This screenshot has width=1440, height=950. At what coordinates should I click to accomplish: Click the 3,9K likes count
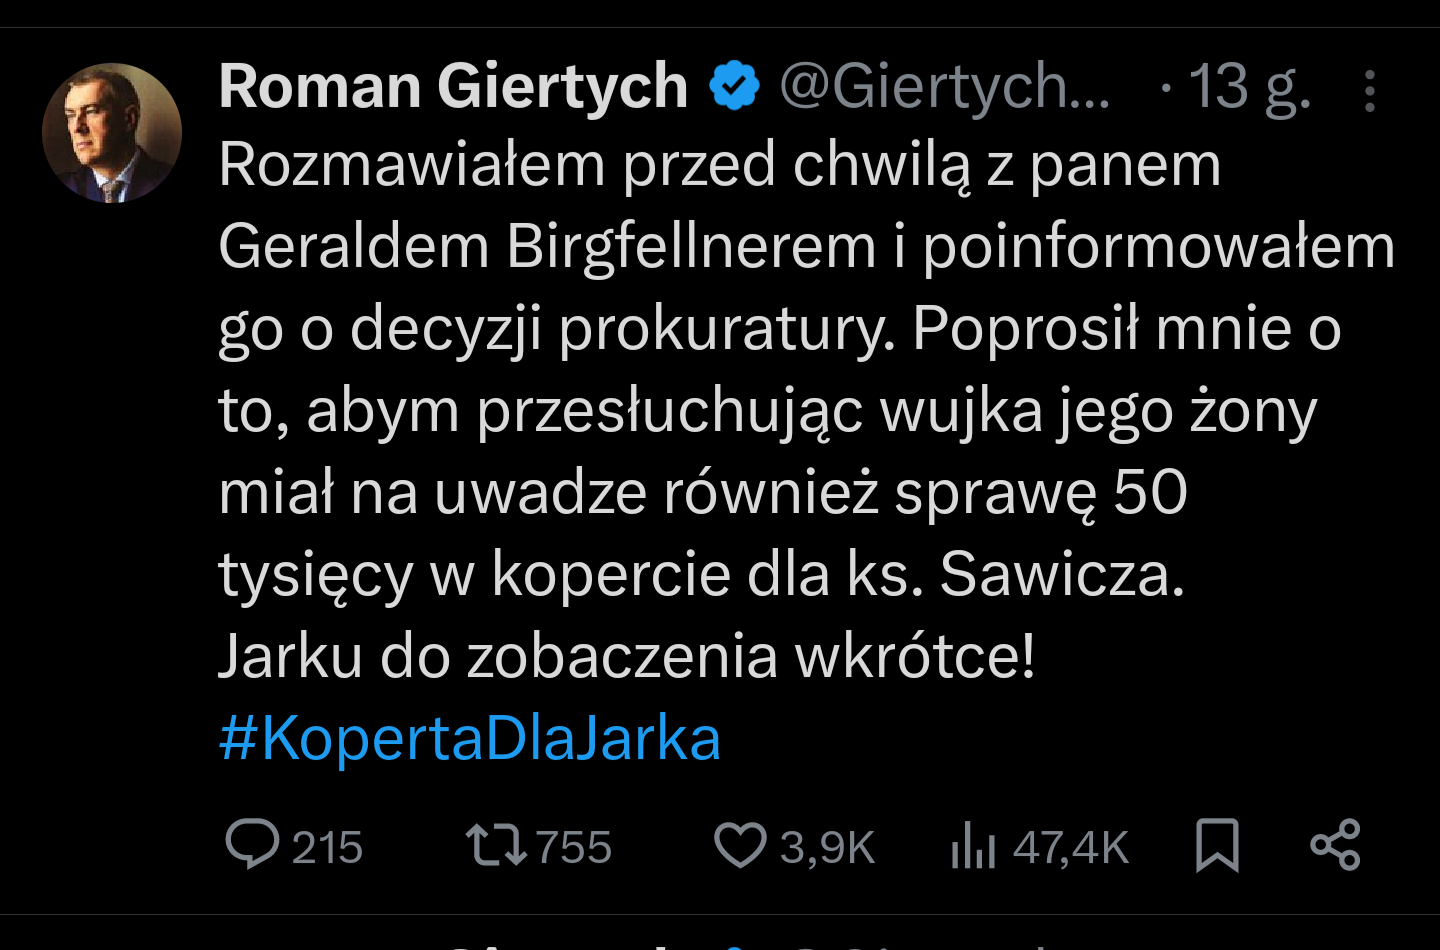pyautogui.click(x=827, y=848)
